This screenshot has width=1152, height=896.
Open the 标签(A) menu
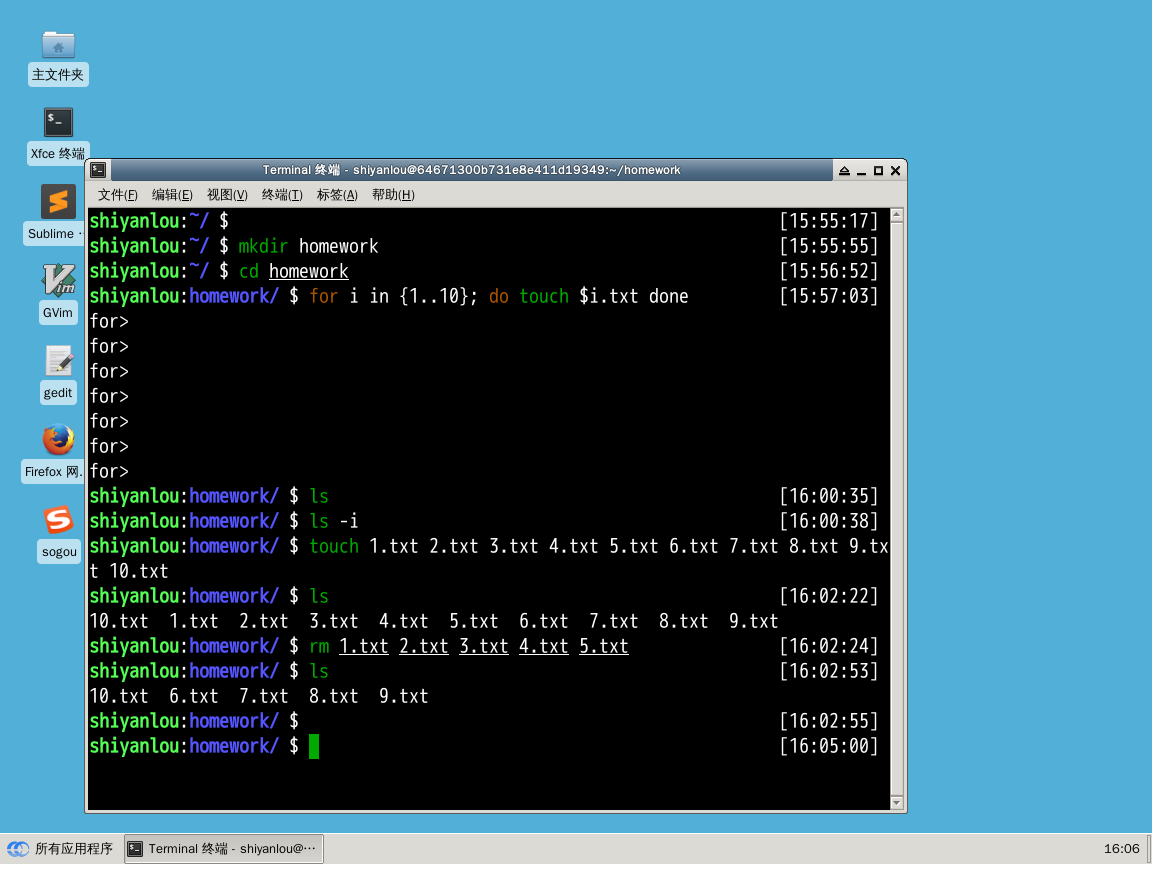tap(337, 195)
